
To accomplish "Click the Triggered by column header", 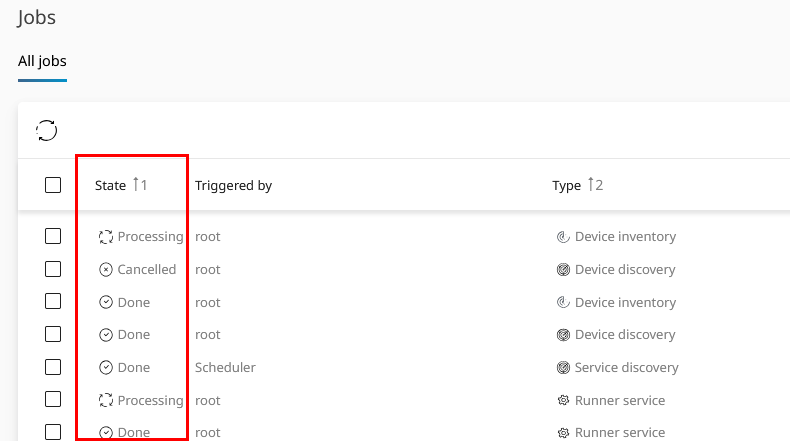I will (x=233, y=186).
